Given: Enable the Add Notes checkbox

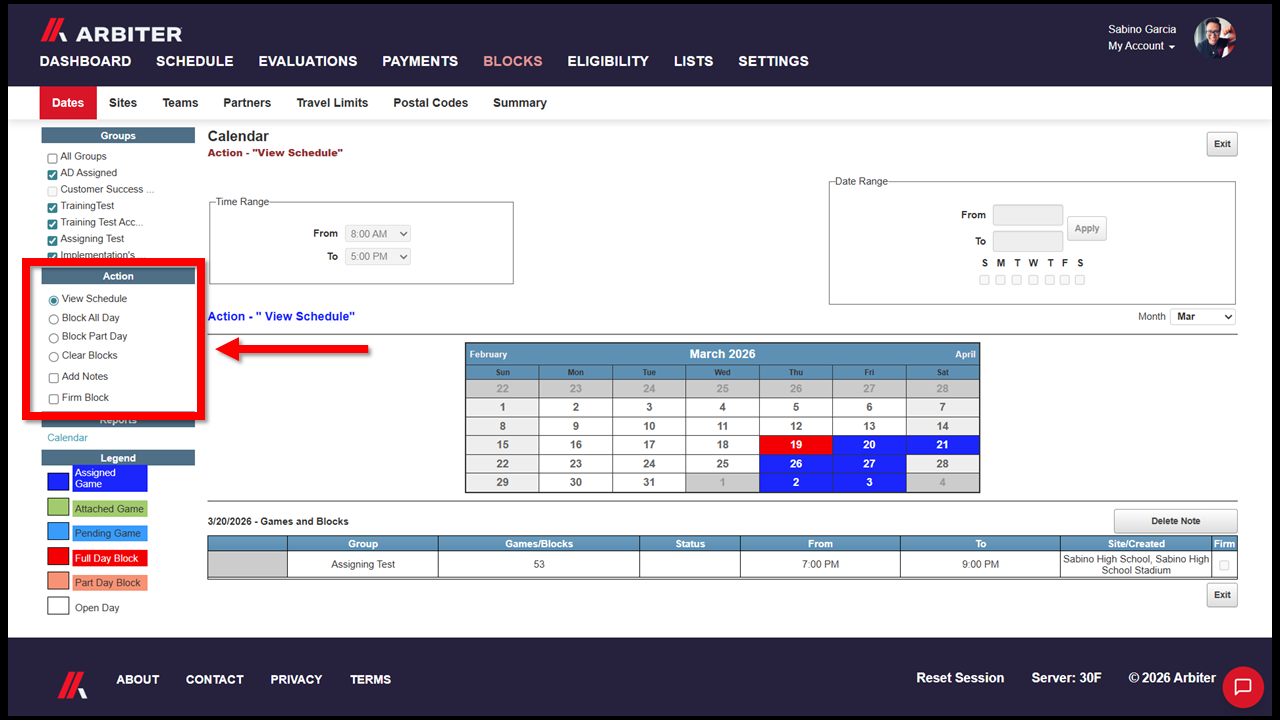Looking at the screenshot, I should pyautogui.click(x=54, y=378).
